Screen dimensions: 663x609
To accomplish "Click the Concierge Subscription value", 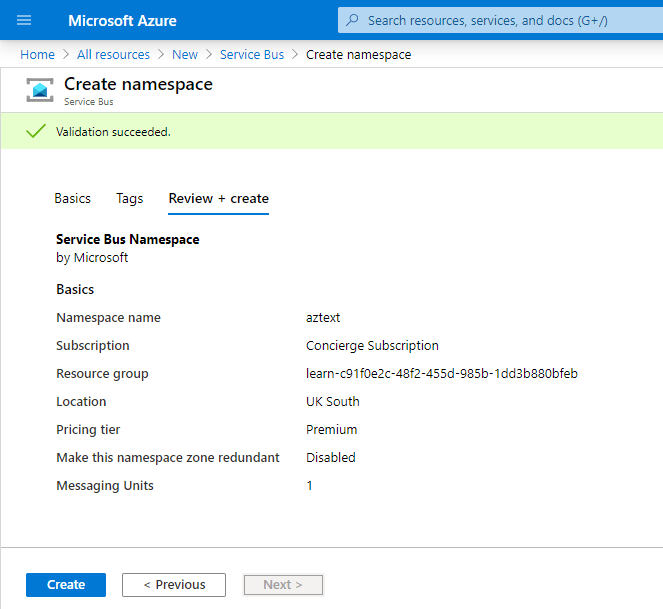I will click(x=372, y=346).
